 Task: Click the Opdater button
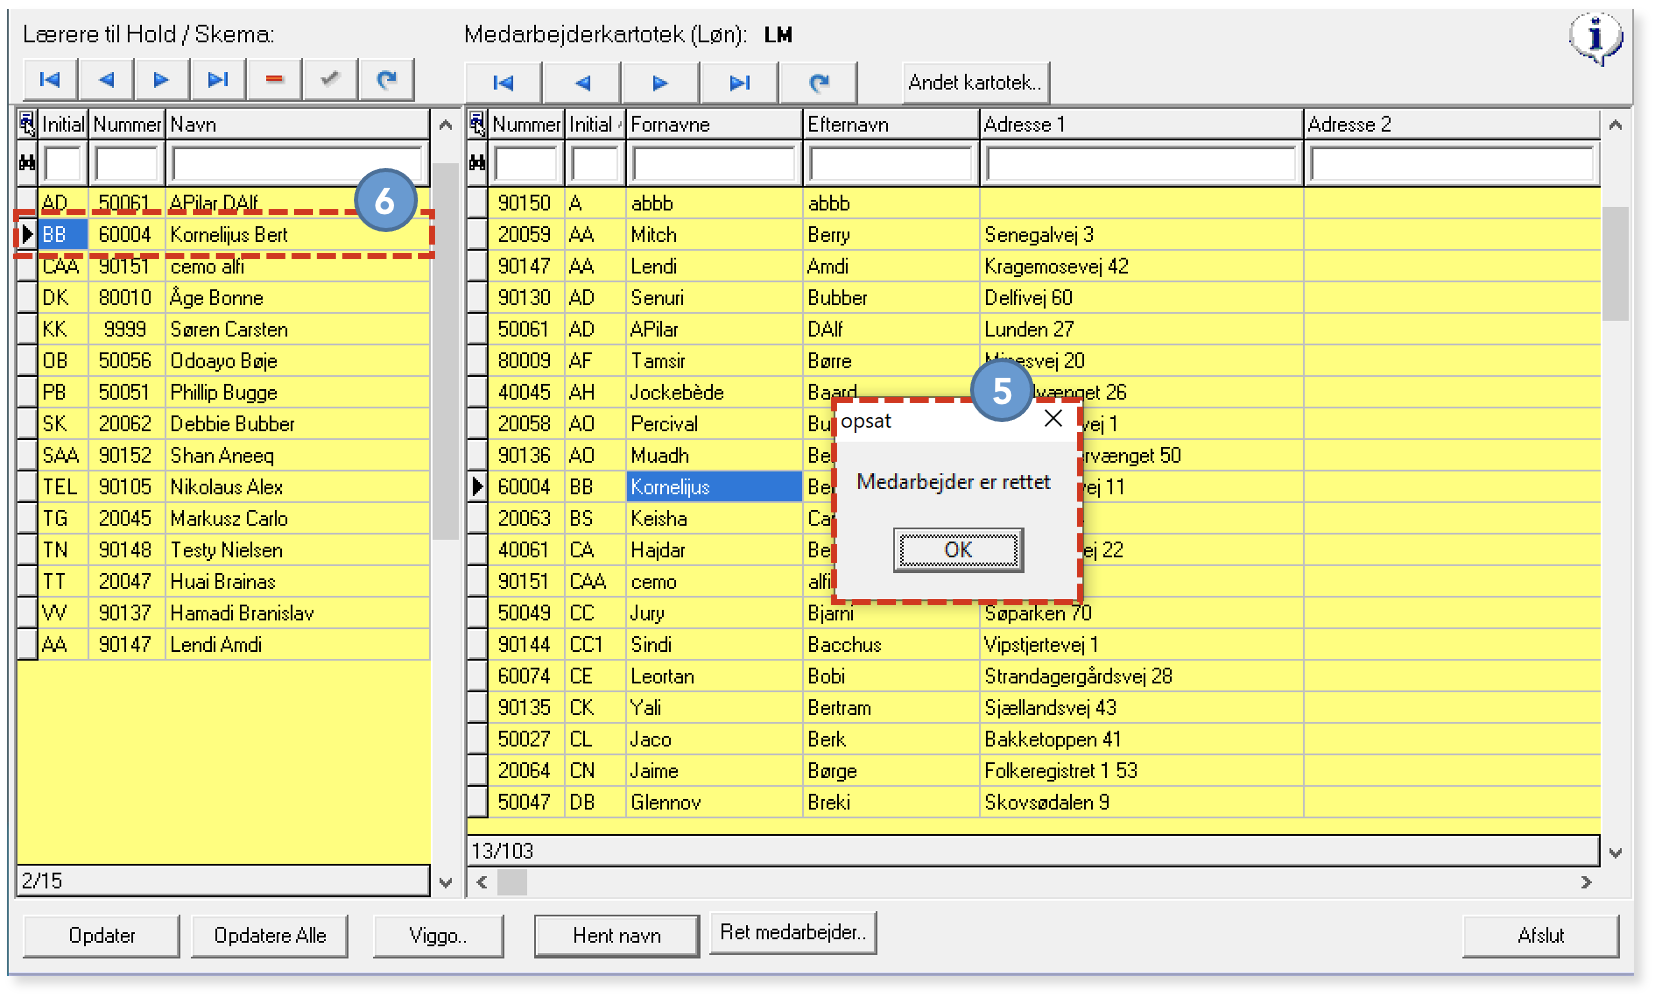(102, 935)
